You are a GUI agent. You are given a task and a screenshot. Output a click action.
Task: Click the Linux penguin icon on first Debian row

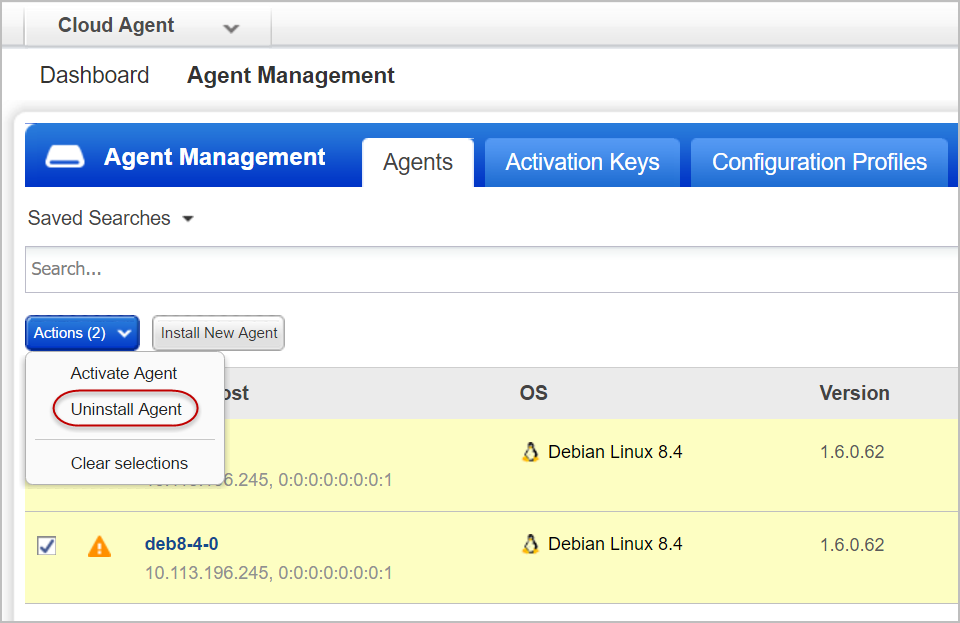point(530,451)
